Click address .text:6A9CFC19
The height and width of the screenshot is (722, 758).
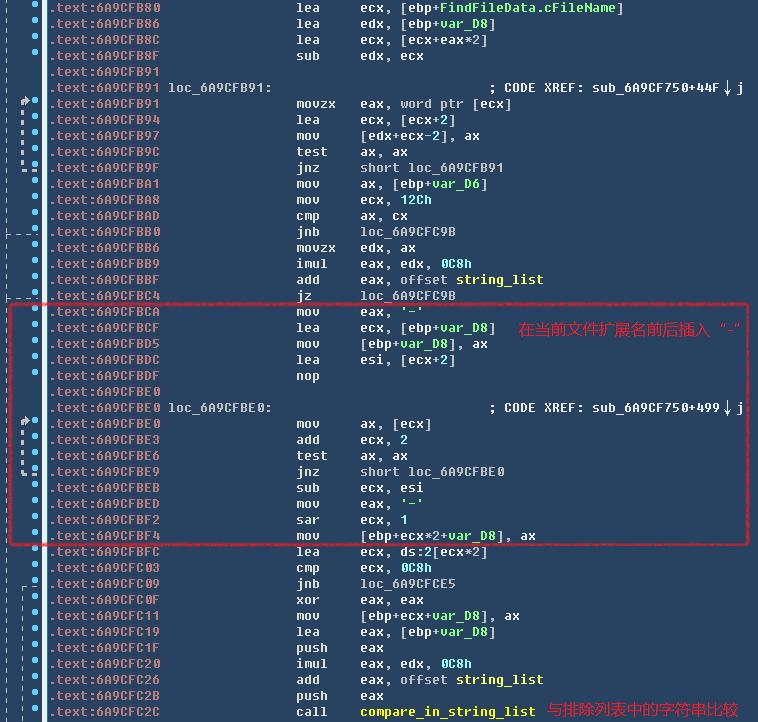click(x=105, y=632)
